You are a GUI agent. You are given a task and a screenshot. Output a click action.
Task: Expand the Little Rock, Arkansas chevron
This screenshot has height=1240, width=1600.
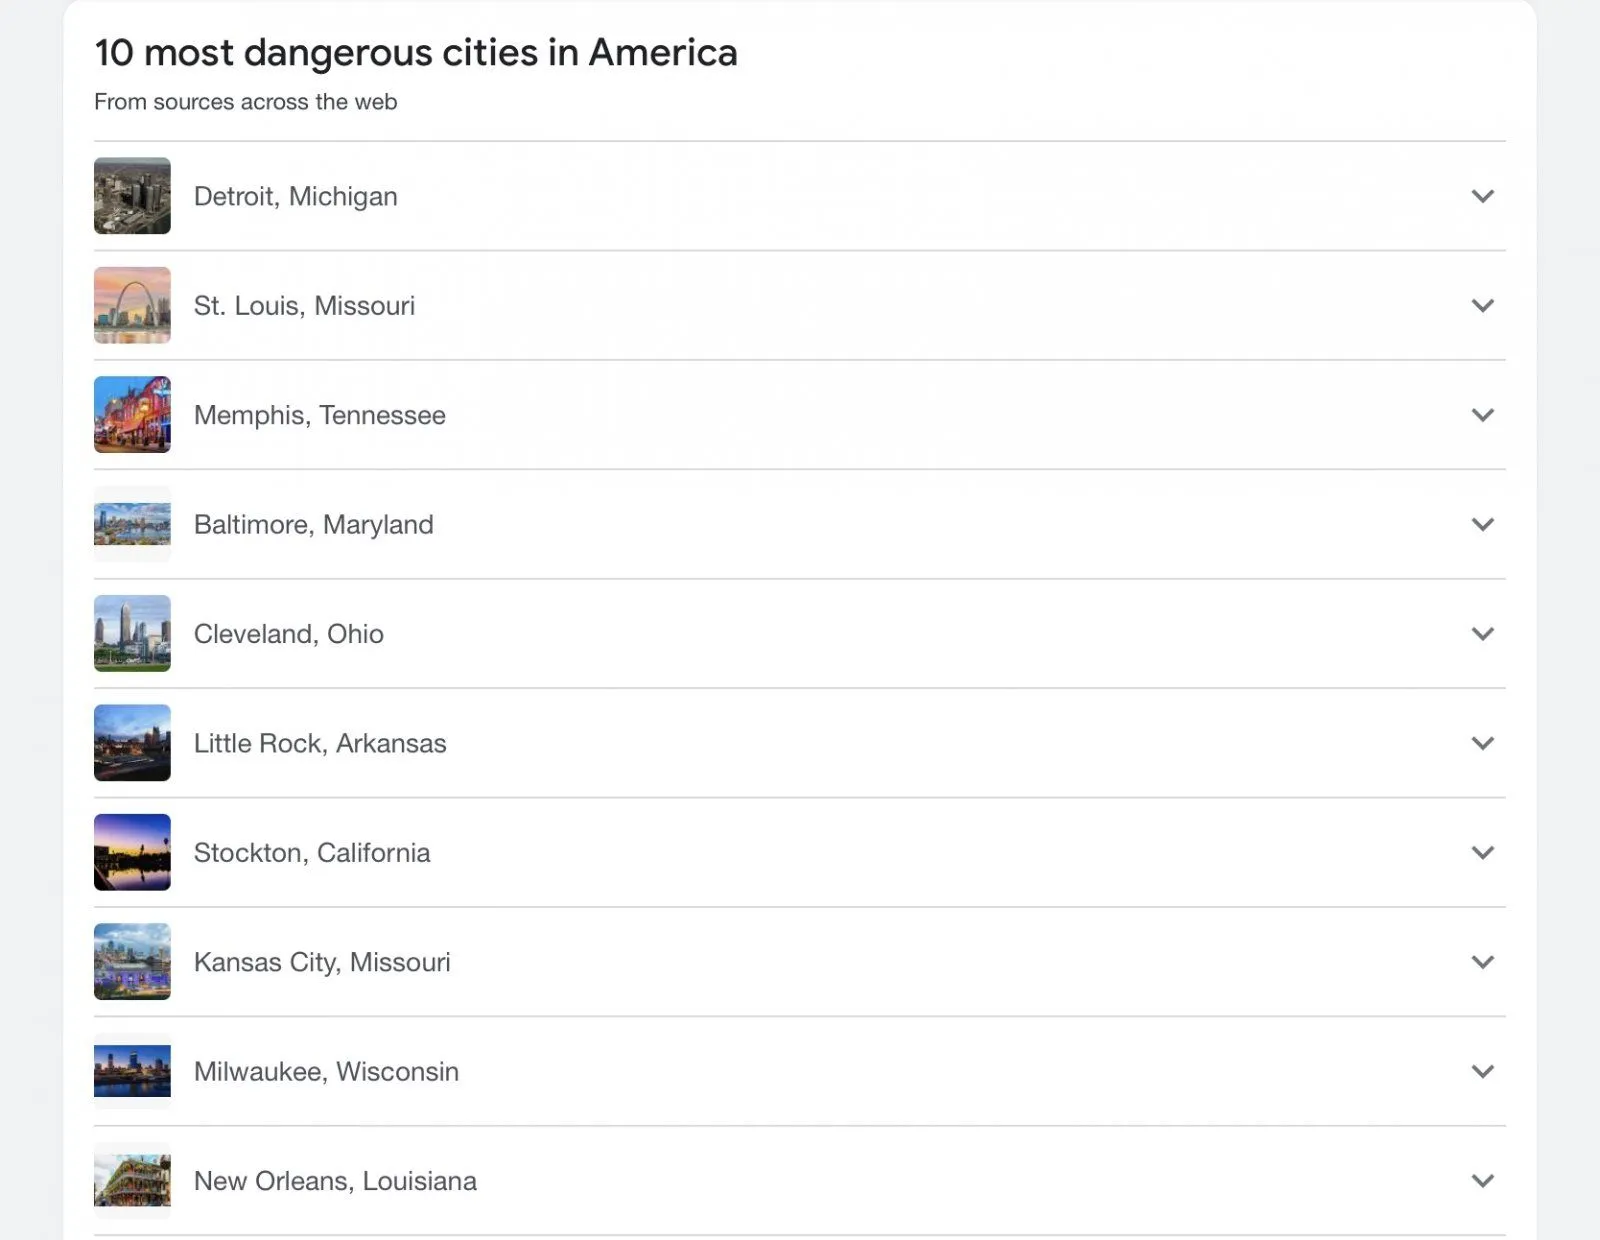tap(1483, 743)
